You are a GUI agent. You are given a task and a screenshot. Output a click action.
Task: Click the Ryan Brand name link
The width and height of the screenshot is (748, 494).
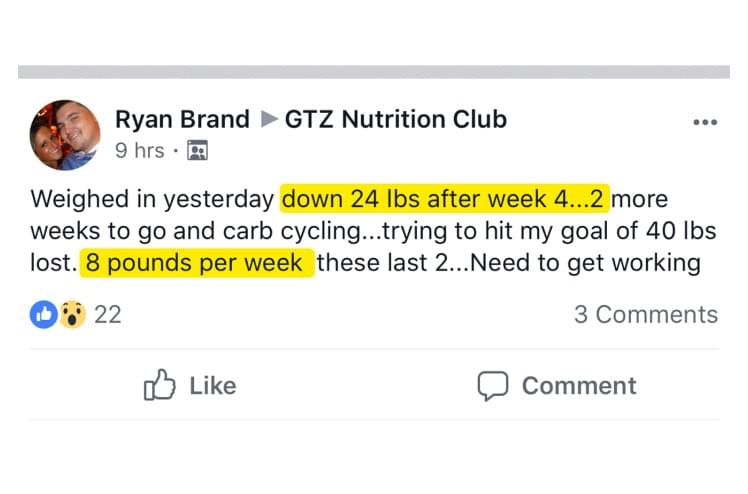coord(182,120)
